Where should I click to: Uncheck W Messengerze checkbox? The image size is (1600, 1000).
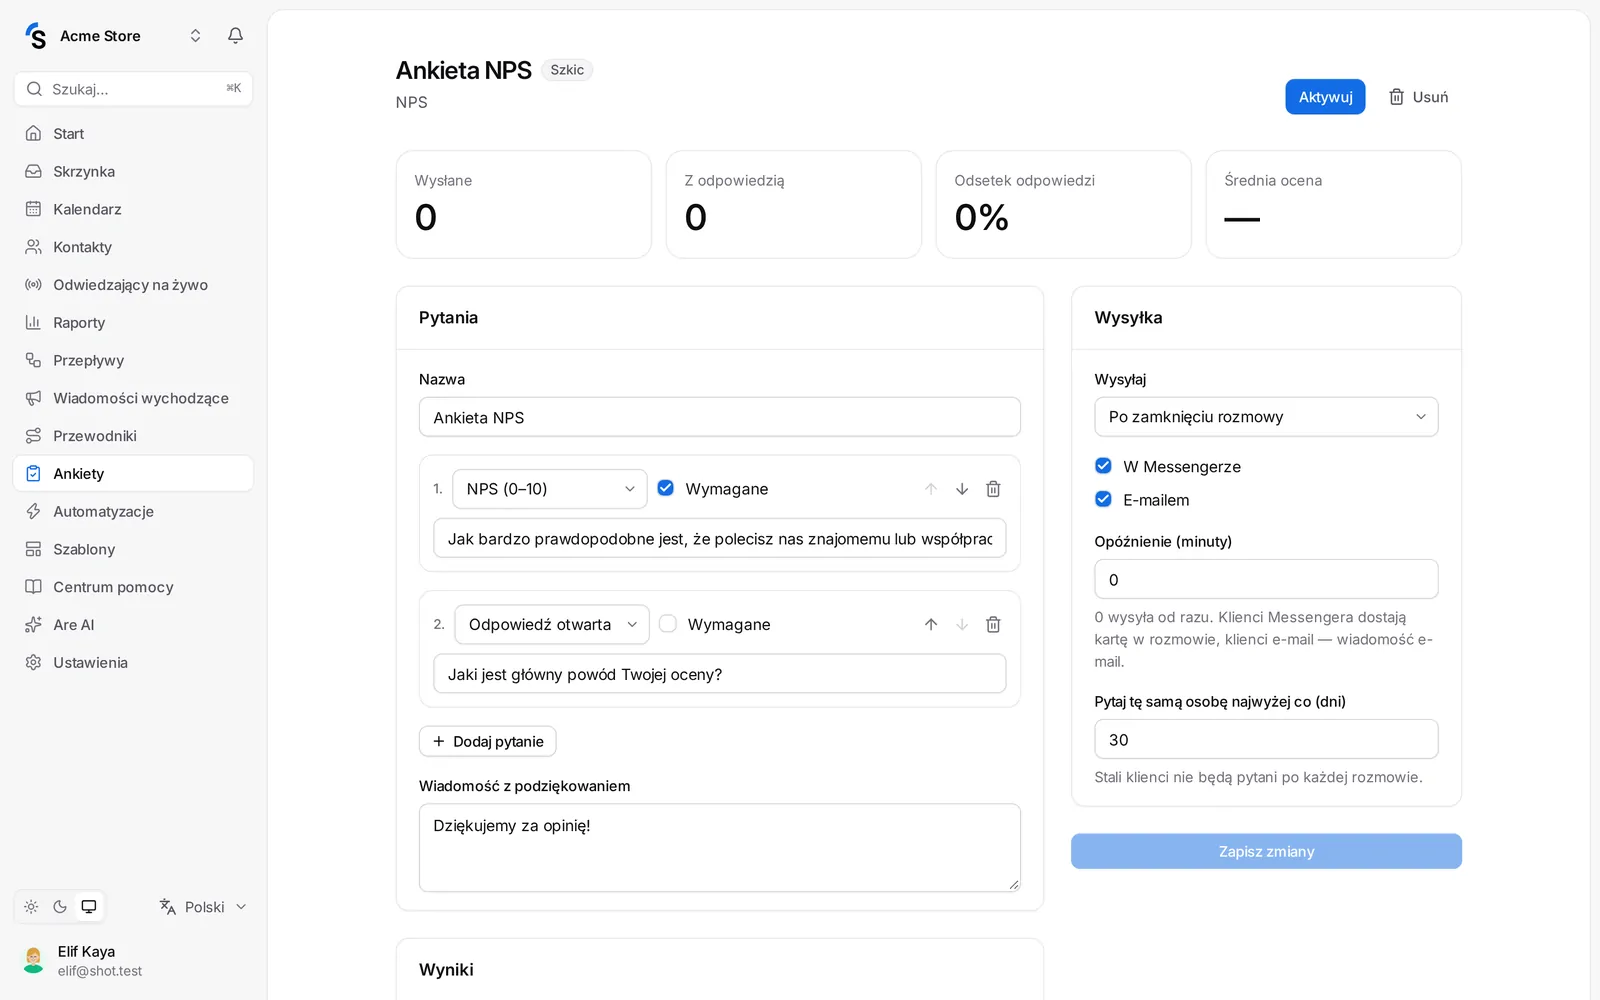coord(1103,466)
